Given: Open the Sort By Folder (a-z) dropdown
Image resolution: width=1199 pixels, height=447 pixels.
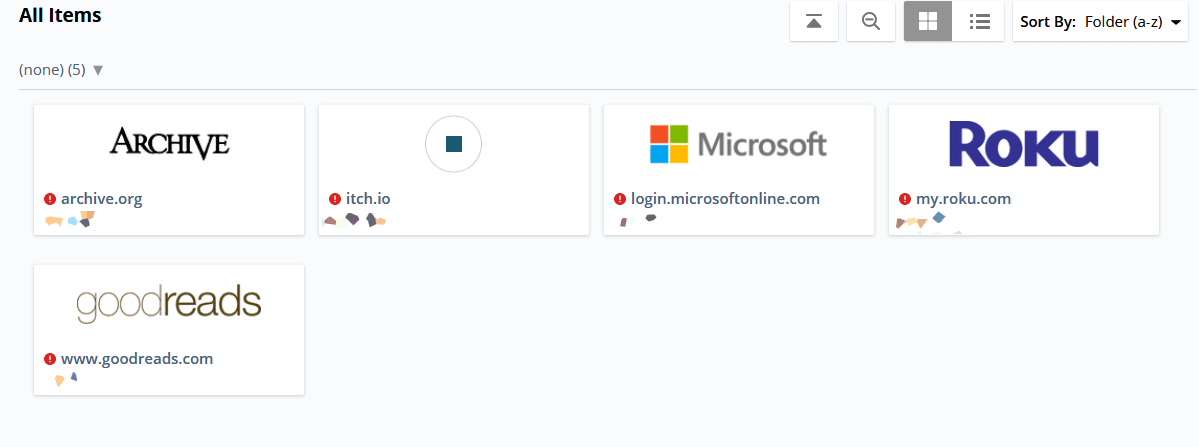Looking at the screenshot, I should point(1100,22).
